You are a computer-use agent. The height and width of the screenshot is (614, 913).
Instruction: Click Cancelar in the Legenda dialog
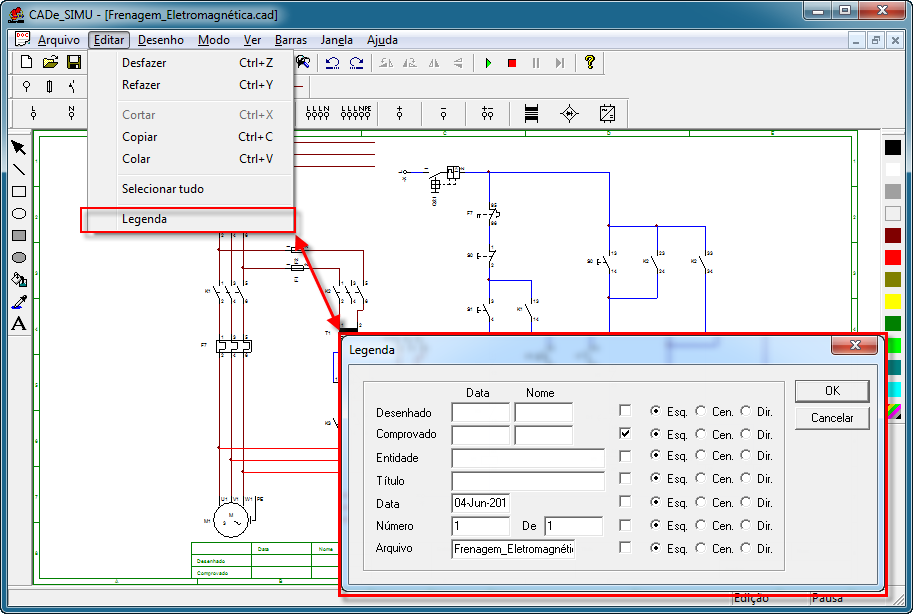[x=832, y=418]
